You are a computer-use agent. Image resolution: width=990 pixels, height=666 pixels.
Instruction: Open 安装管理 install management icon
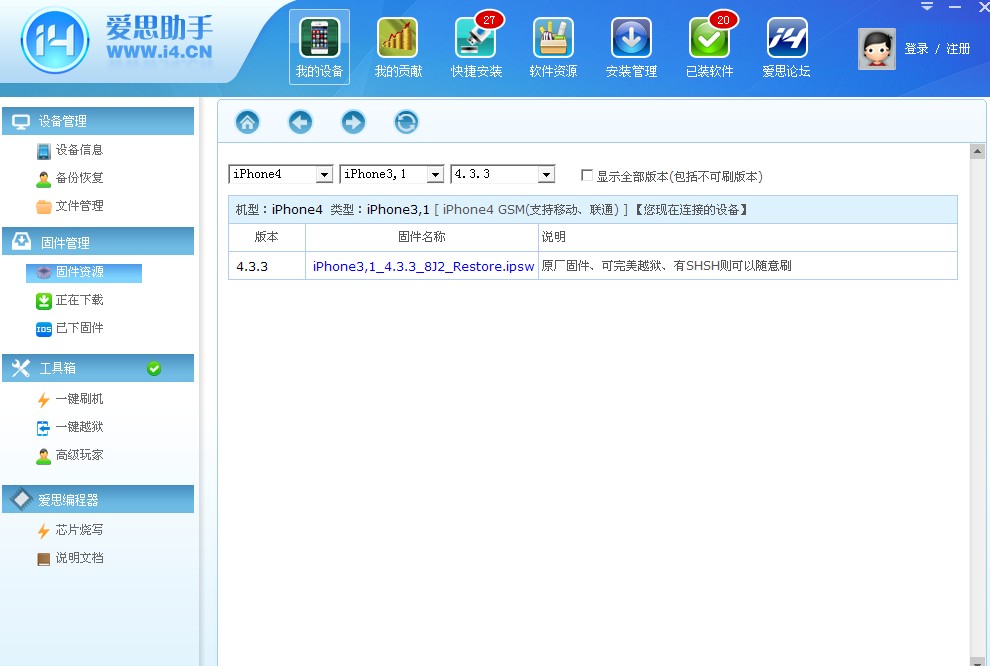631,38
